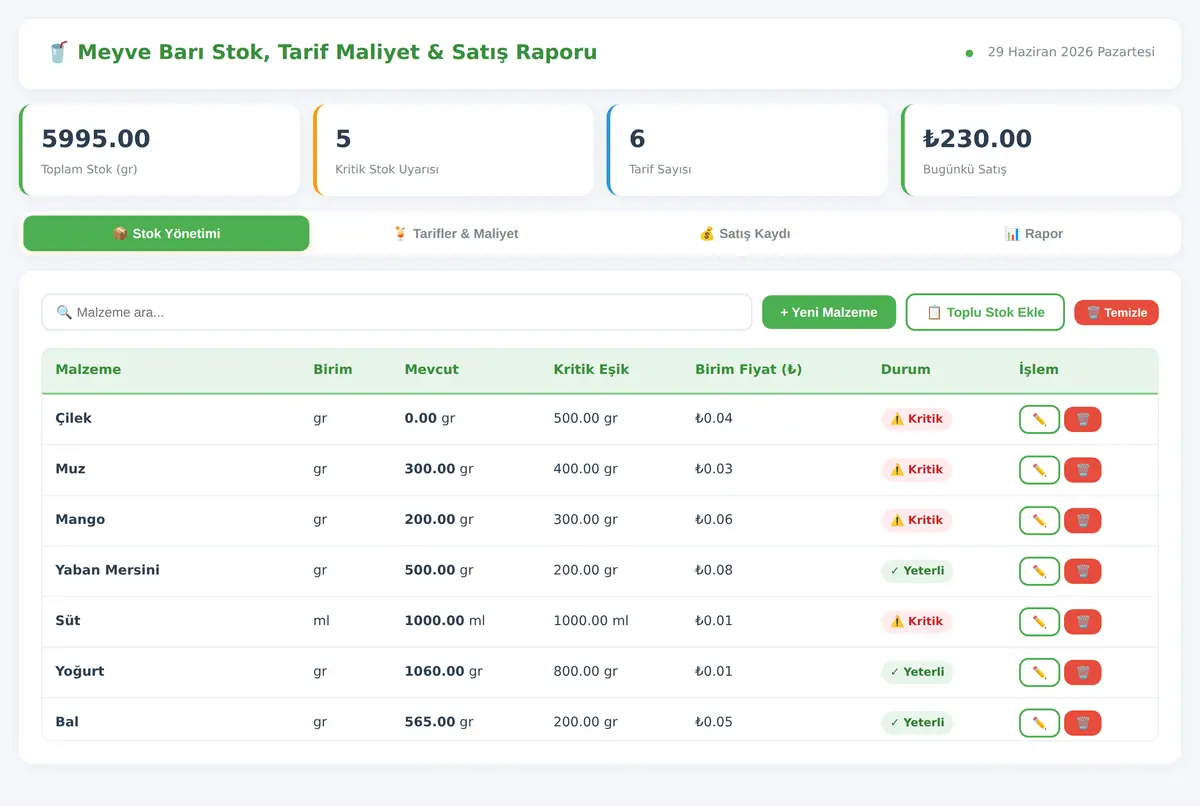
Task: Show the Rapor tab
Action: click(1034, 233)
